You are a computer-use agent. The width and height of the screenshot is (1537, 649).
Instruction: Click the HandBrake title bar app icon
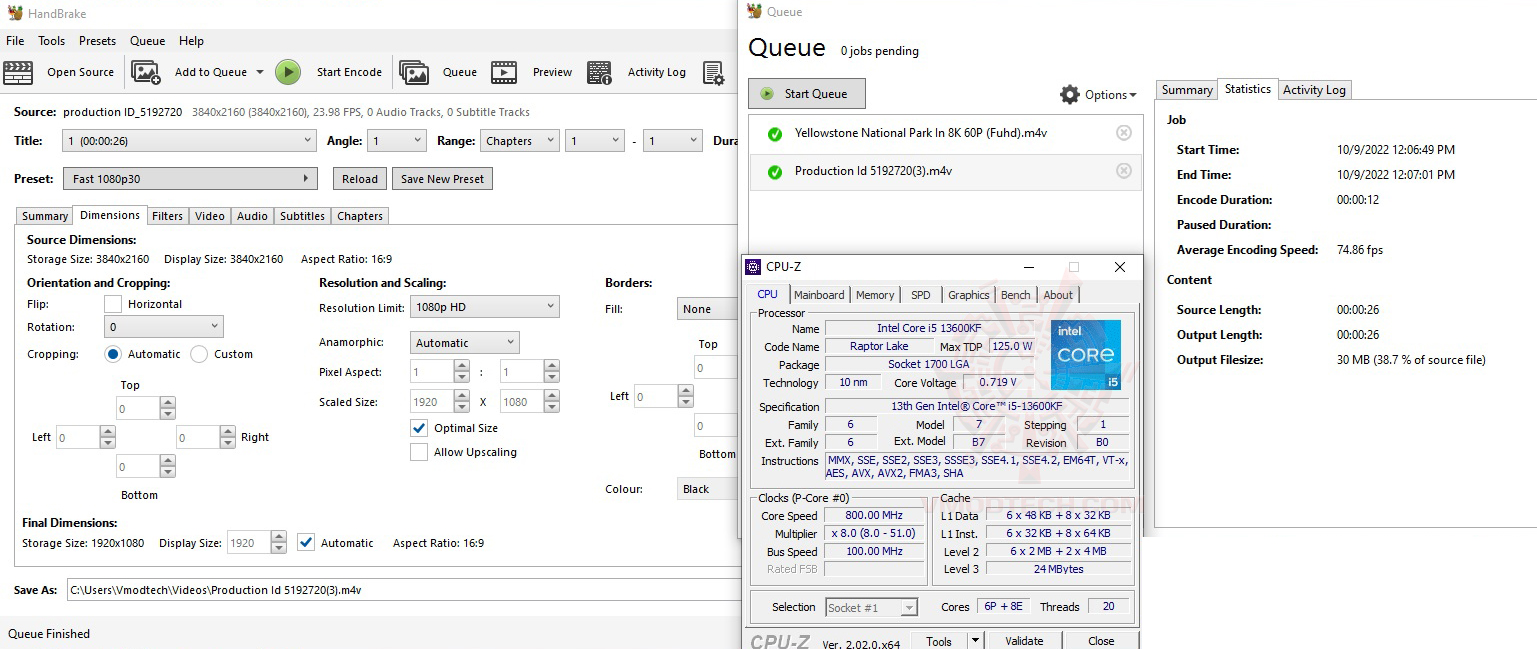(x=15, y=13)
